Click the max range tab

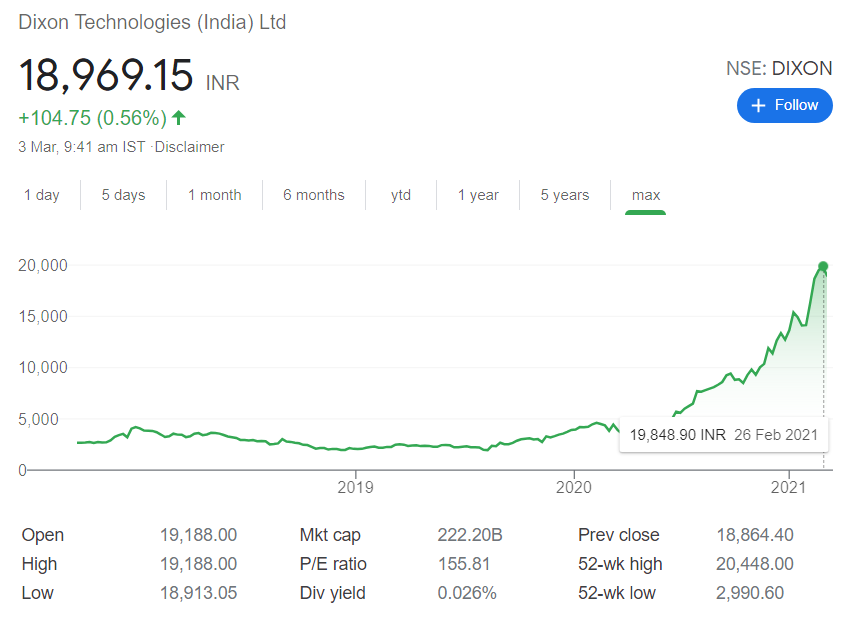click(x=646, y=195)
